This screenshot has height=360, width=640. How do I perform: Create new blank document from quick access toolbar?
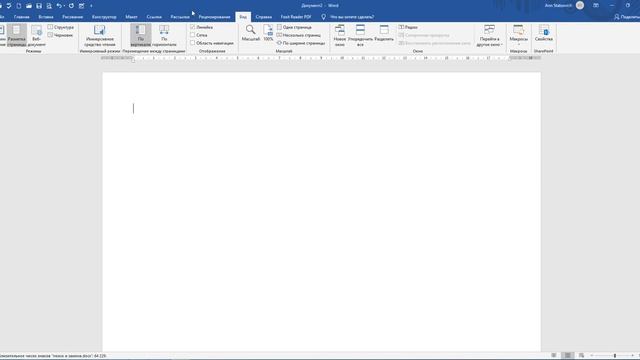click(19, 6)
